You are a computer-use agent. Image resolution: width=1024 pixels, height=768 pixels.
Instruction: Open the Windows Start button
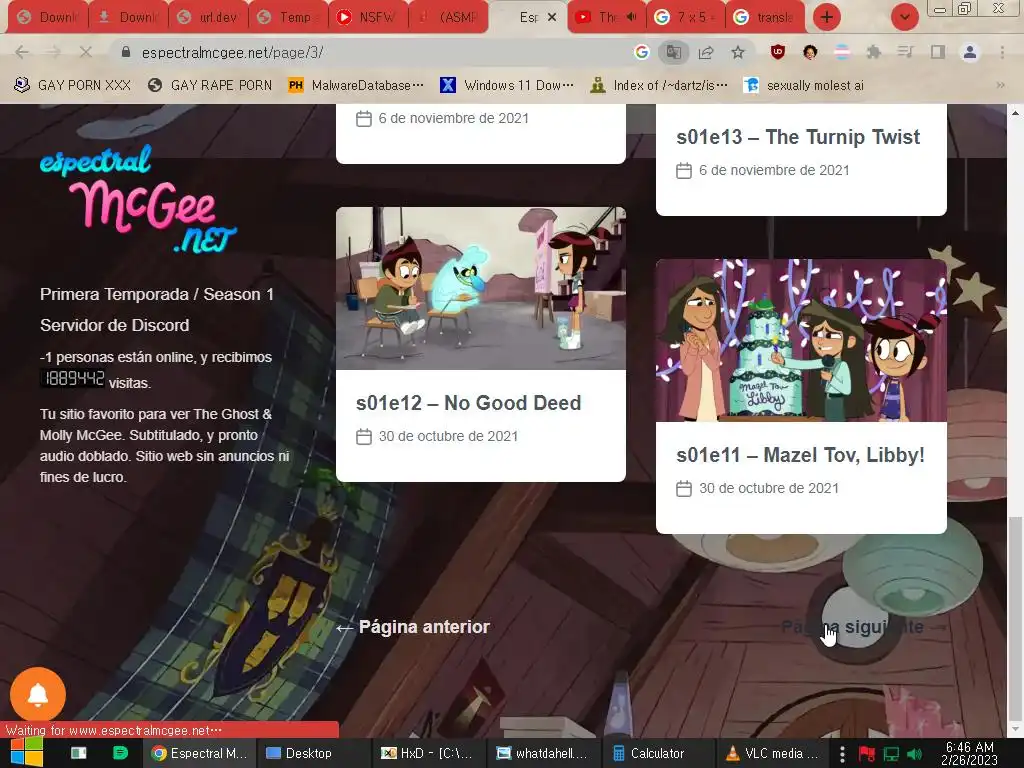[x=27, y=753]
